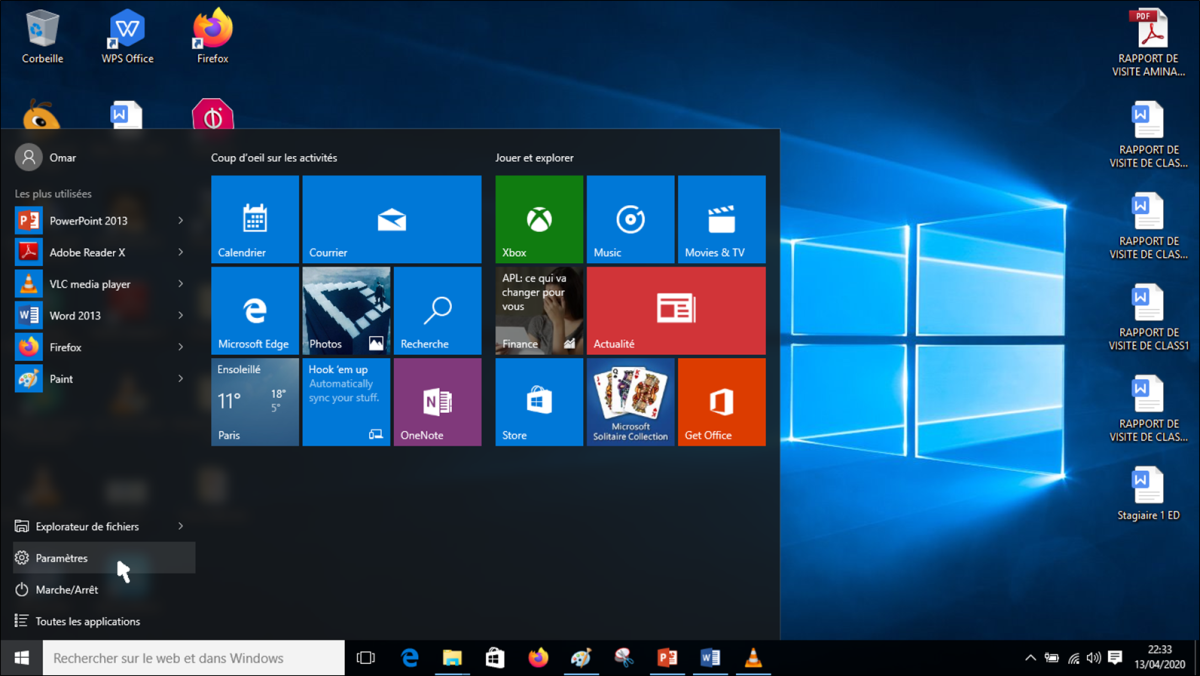The image size is (1200, 676).
Task: Open the Action Center notifications
Action: [x=1115, y=658]
